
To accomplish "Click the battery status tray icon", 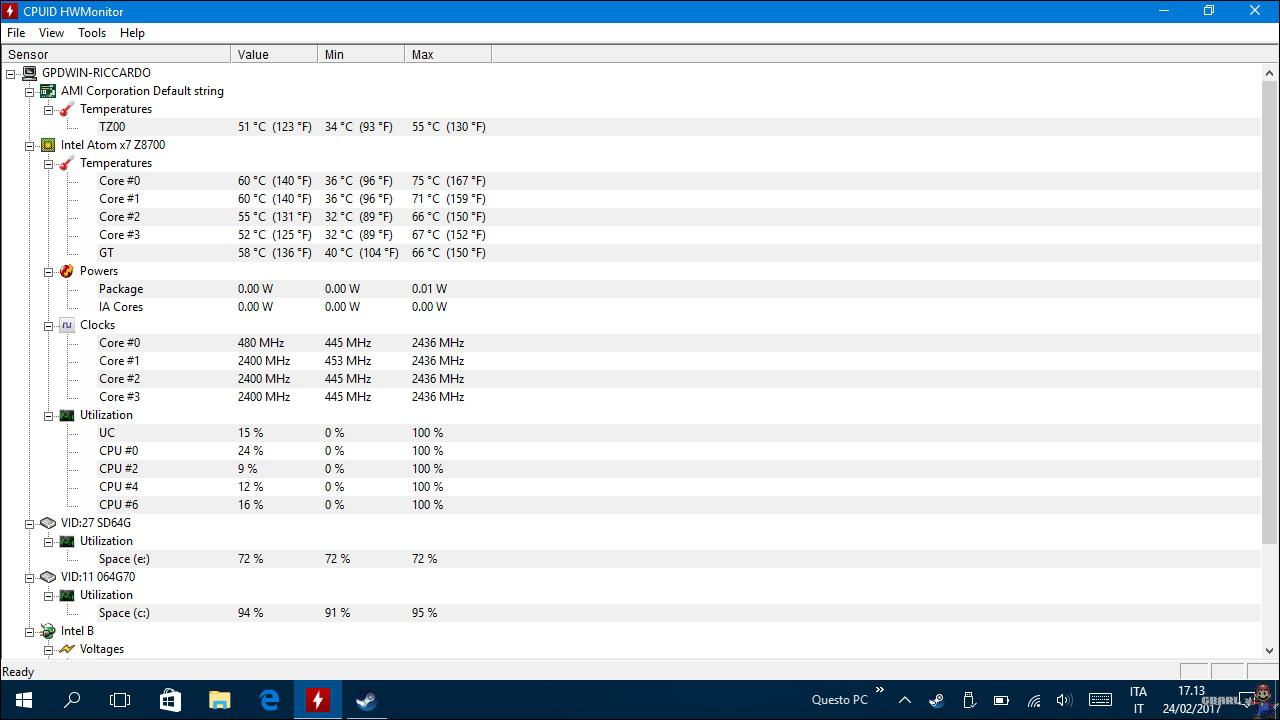I will [x=1001, y=700].
